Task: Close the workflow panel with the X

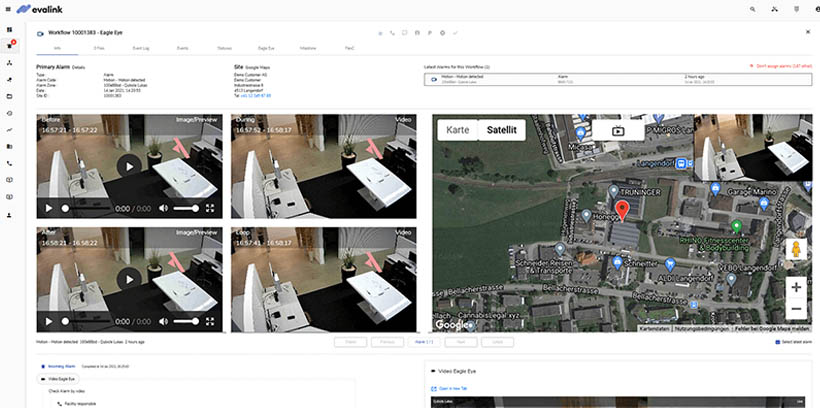Action: coord(810,33)
